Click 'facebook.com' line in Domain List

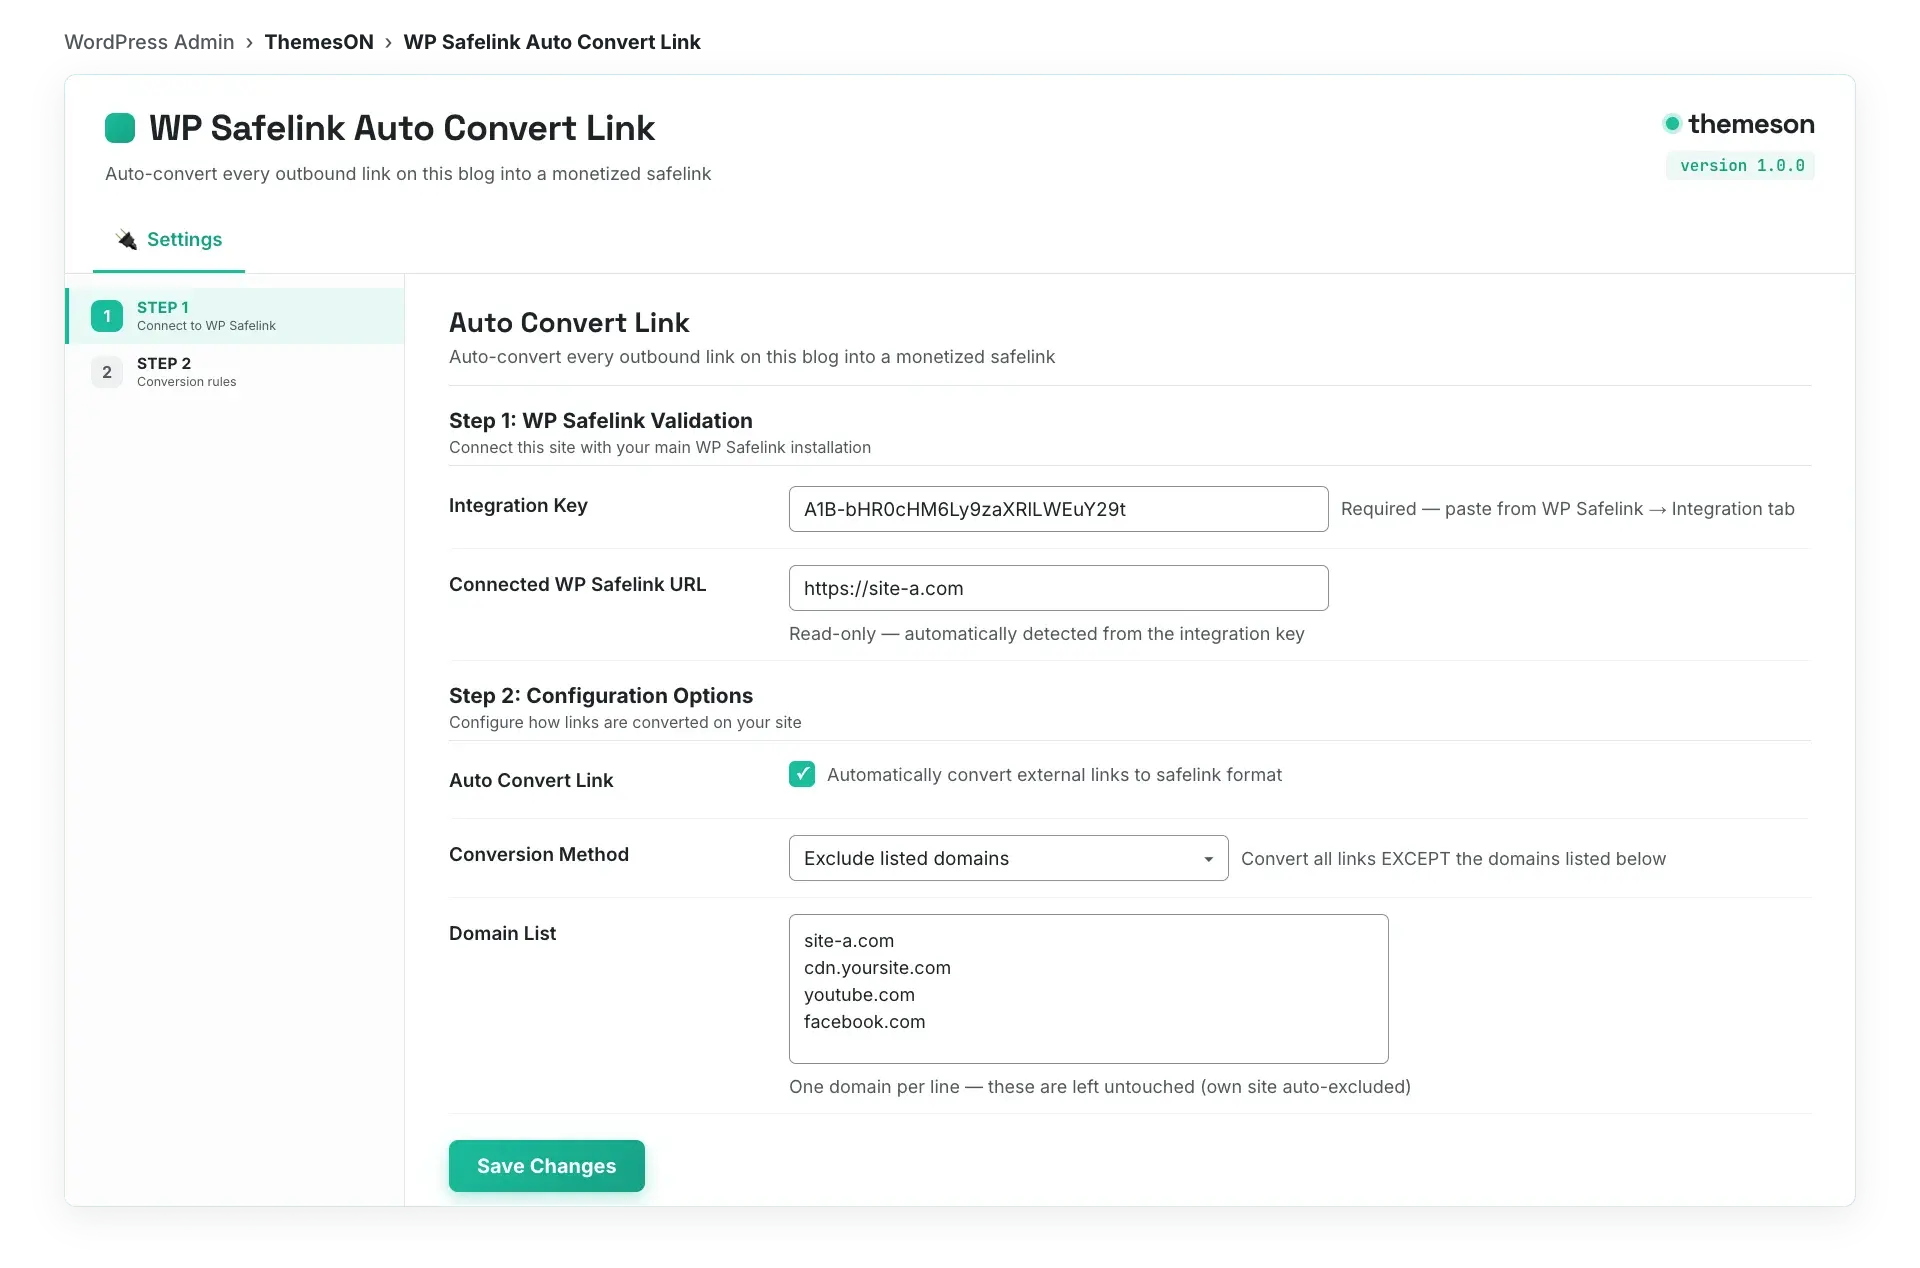(864, 1022)
